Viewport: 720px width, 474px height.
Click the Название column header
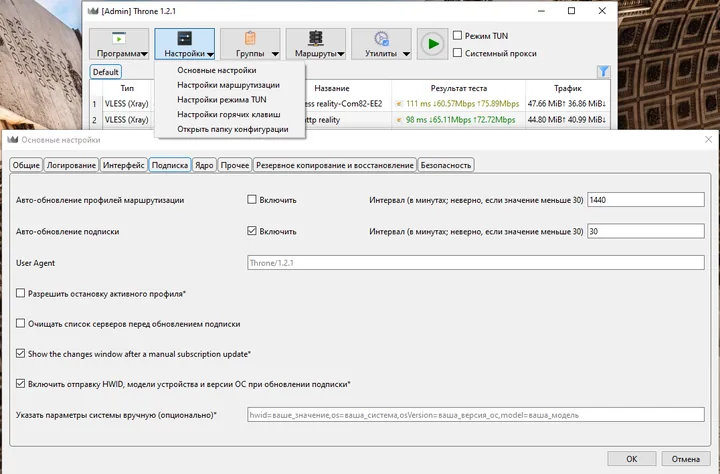(x=332, y=88)
